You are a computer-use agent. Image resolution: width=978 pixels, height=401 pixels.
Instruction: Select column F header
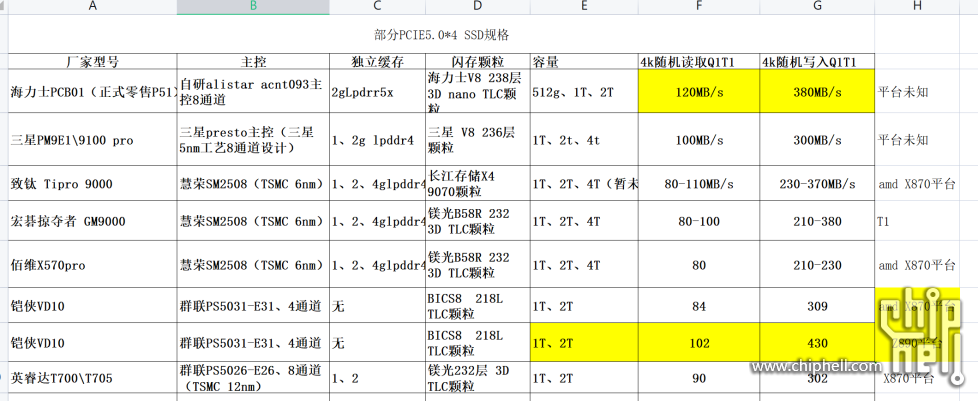pyautogui.click(x=699, y=7)
